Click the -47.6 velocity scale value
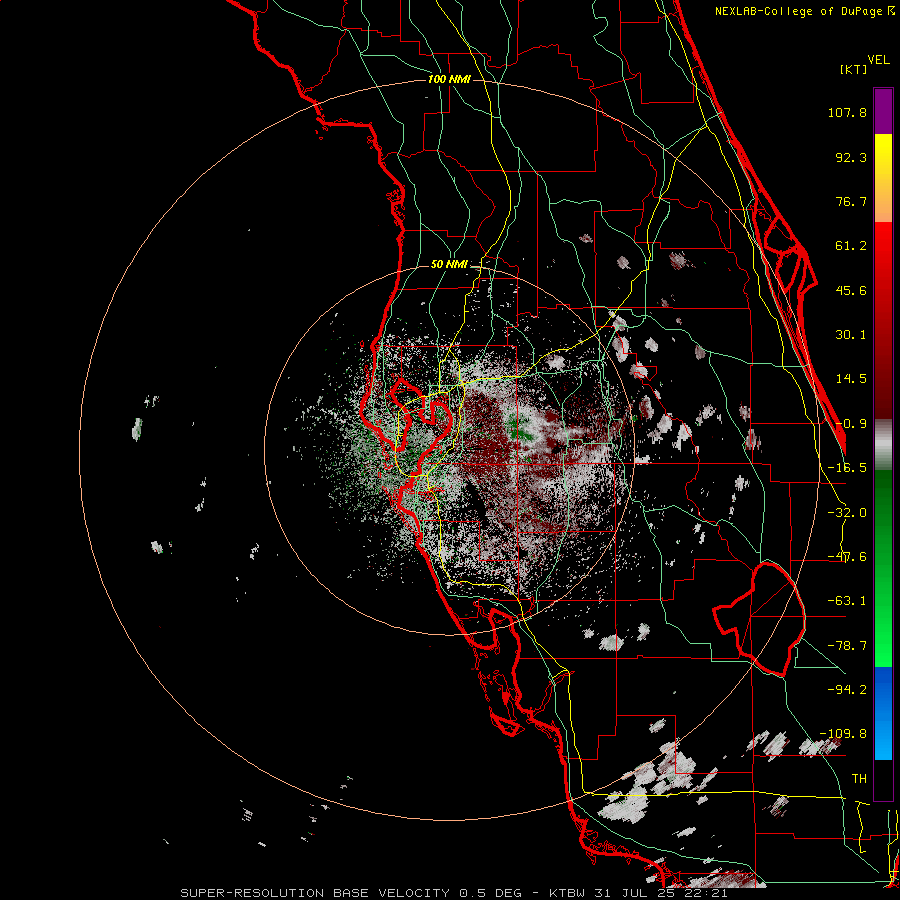This screenshot has width=900, height=900. 847,557
